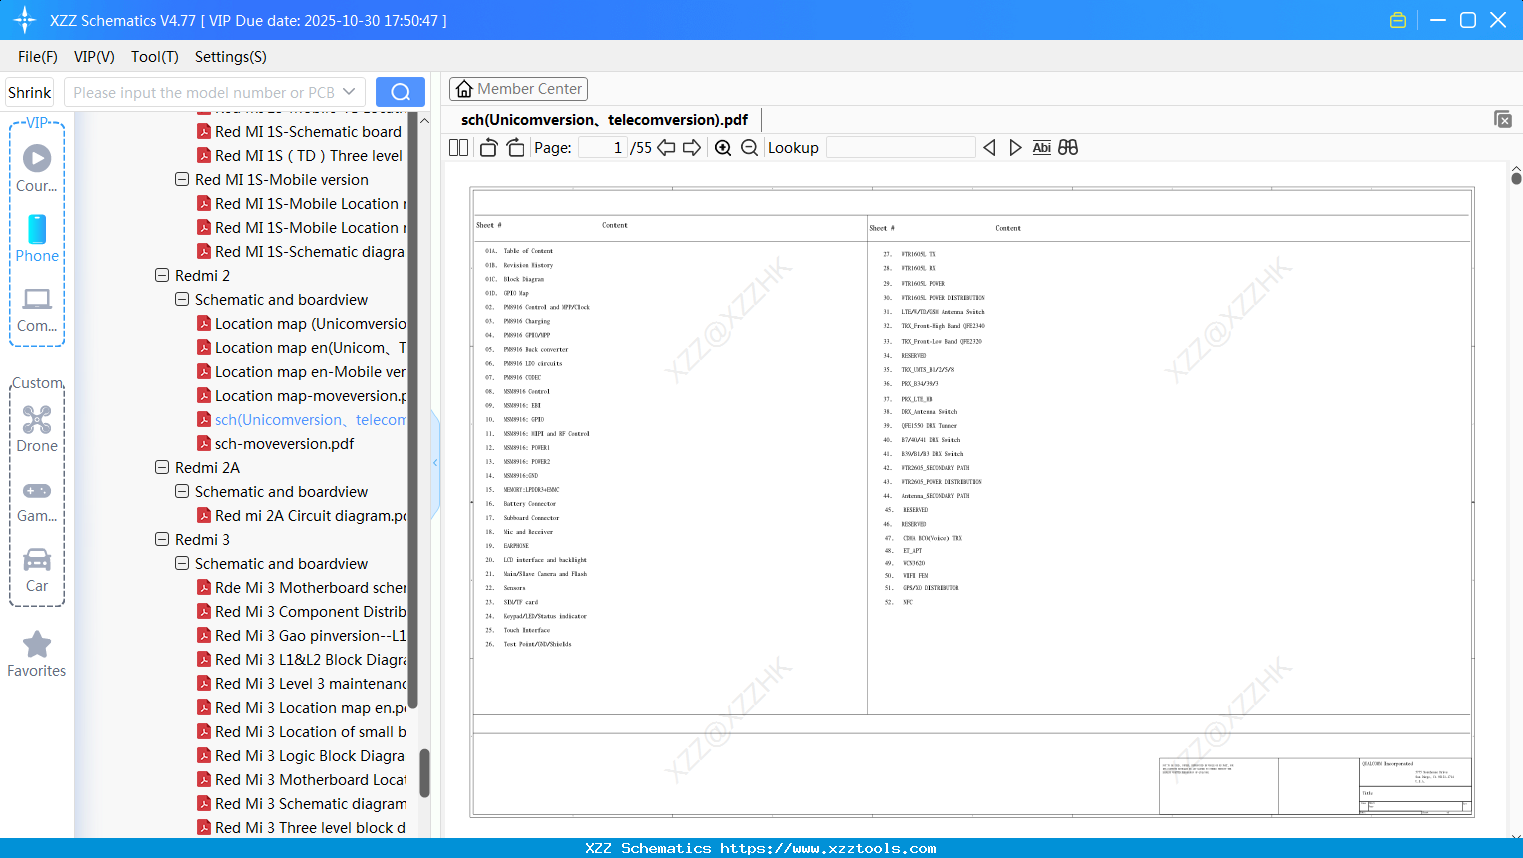Select the Drone category icon

37,419
